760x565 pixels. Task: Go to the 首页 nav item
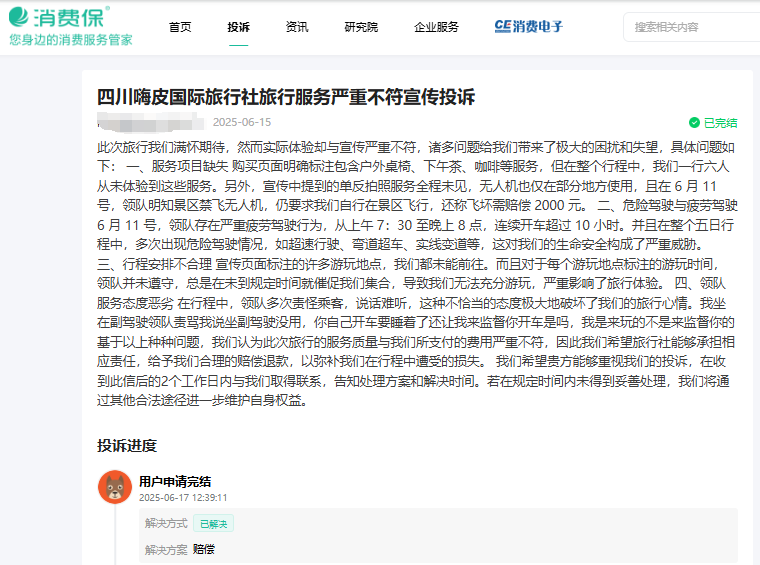click(x=180, y=27)
